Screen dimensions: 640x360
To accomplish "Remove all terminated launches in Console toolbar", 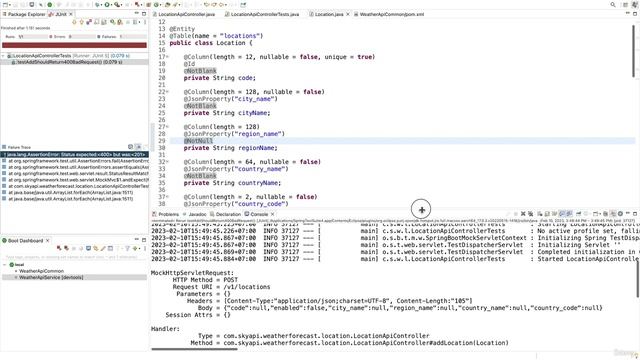I will point(530,214).
